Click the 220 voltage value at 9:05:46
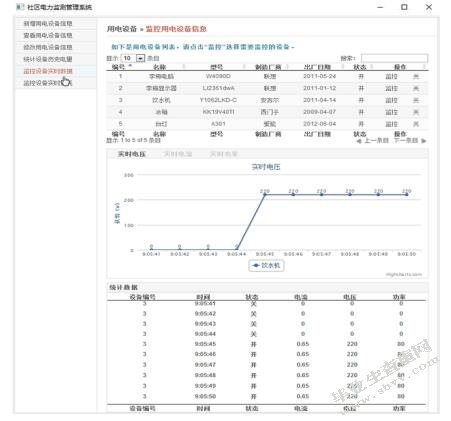The image size is (451, 421). pos(352,354)
